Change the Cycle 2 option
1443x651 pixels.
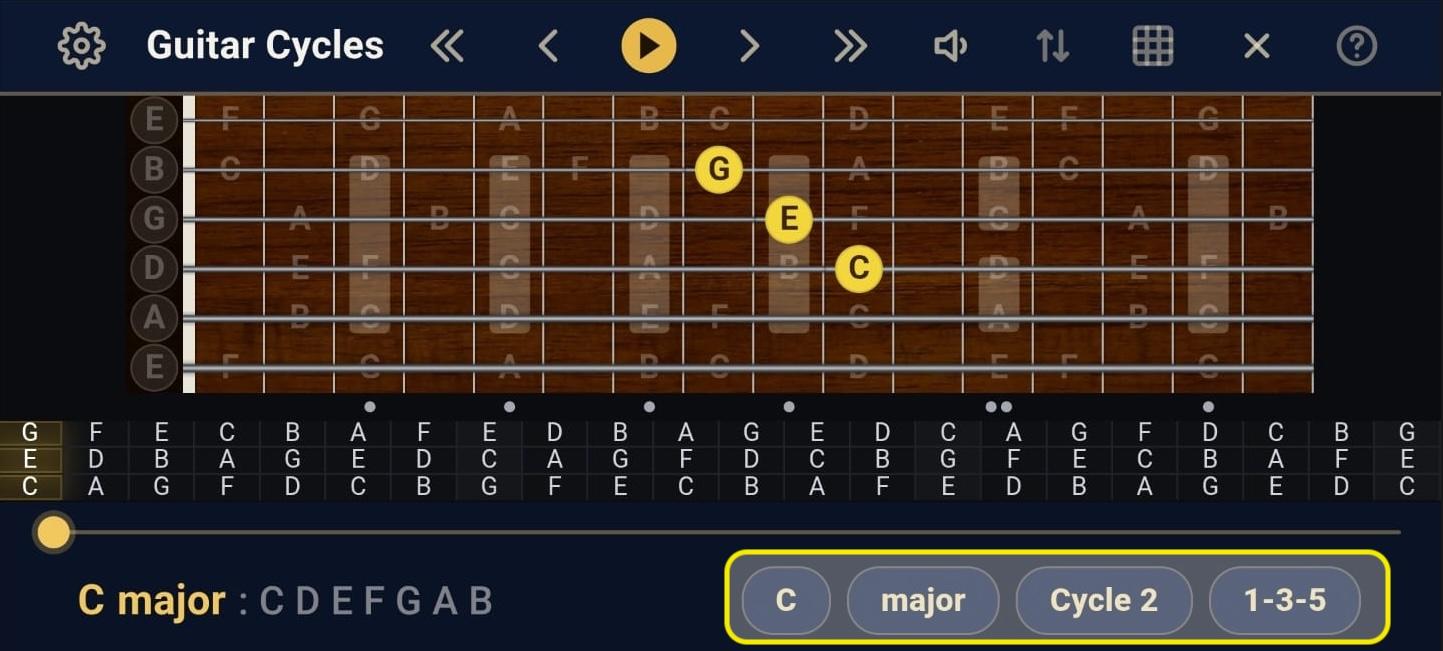click(1104, 600)
